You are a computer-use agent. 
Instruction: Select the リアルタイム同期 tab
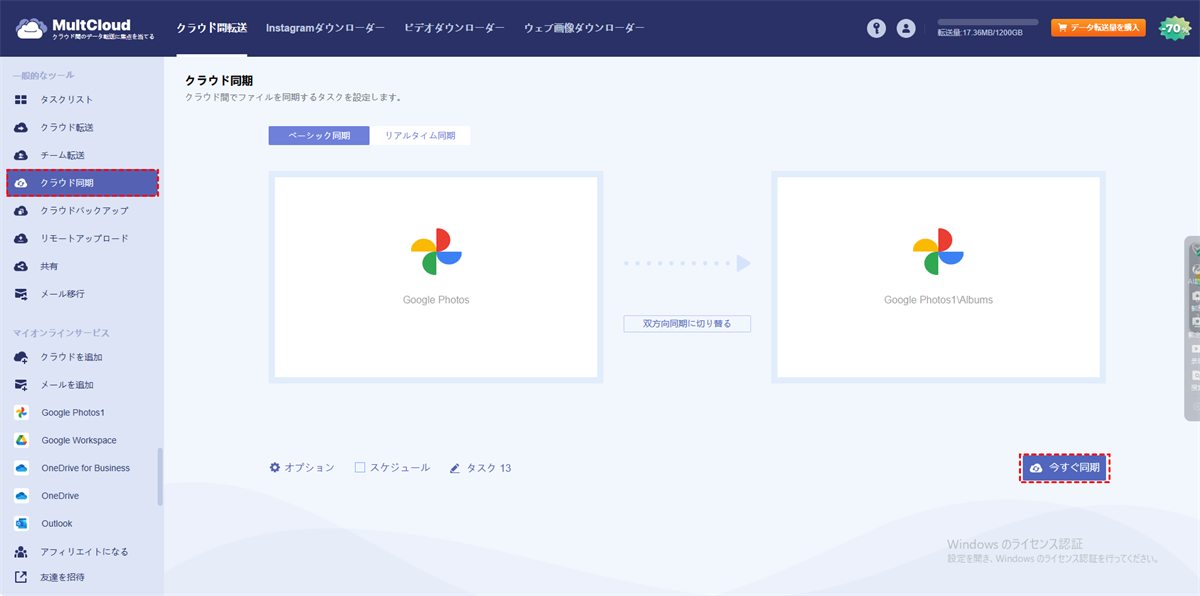(x=420, y=136)
